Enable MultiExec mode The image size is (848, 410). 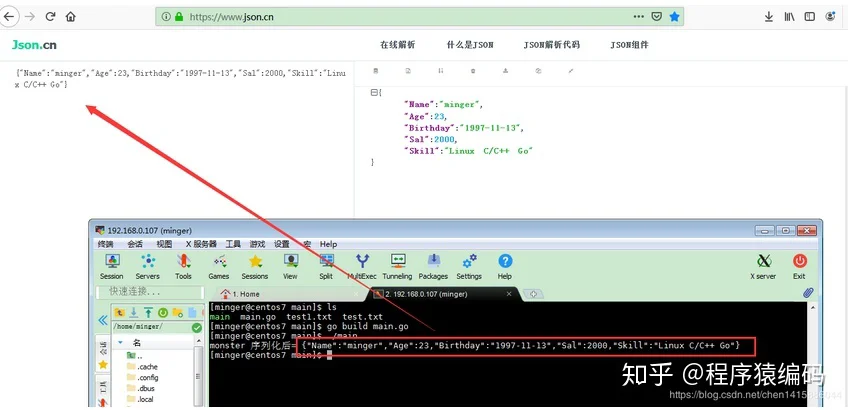(362, 267)
